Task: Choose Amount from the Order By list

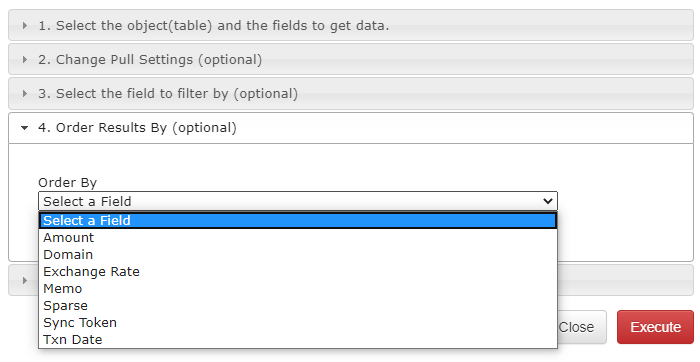Action: [298, 238]
